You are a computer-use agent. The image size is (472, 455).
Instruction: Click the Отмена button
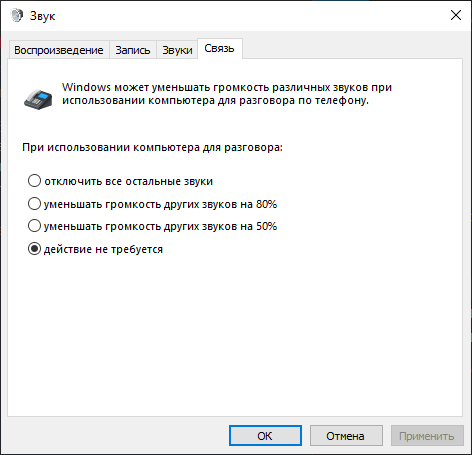[346, 436]
